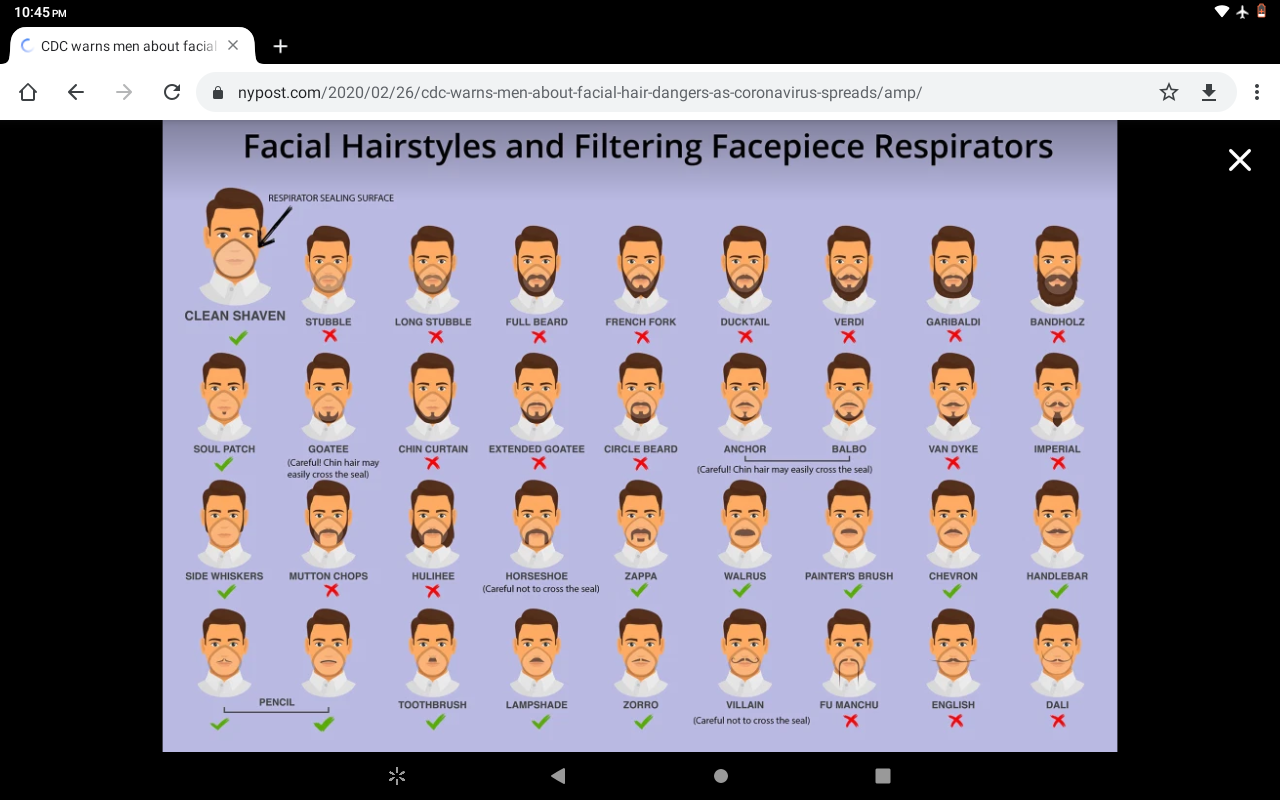Screen dimensions: 1280x800
Task: Click the Clean Shaven face illustration
Action: pyautogui.click(x=234, y=245)
